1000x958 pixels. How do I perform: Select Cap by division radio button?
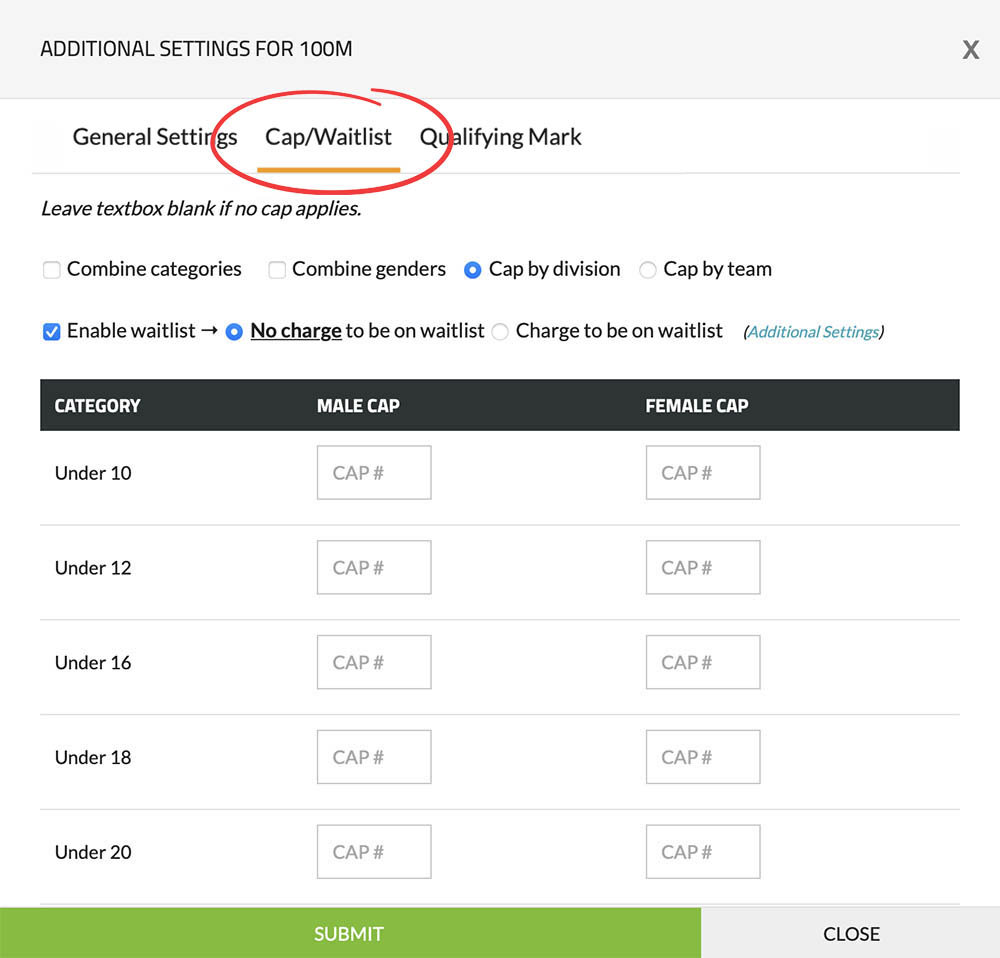click(473, 270)
